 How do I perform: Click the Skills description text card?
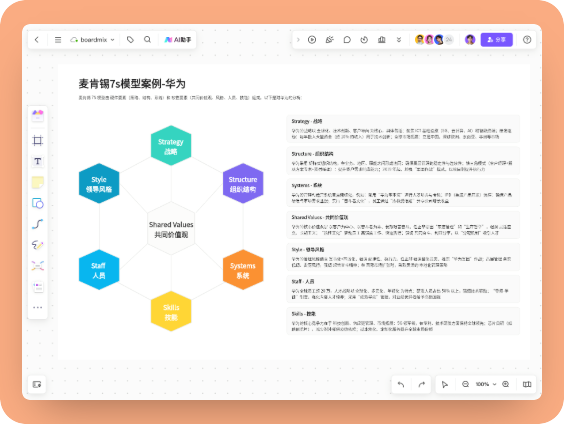click(403, 321)
